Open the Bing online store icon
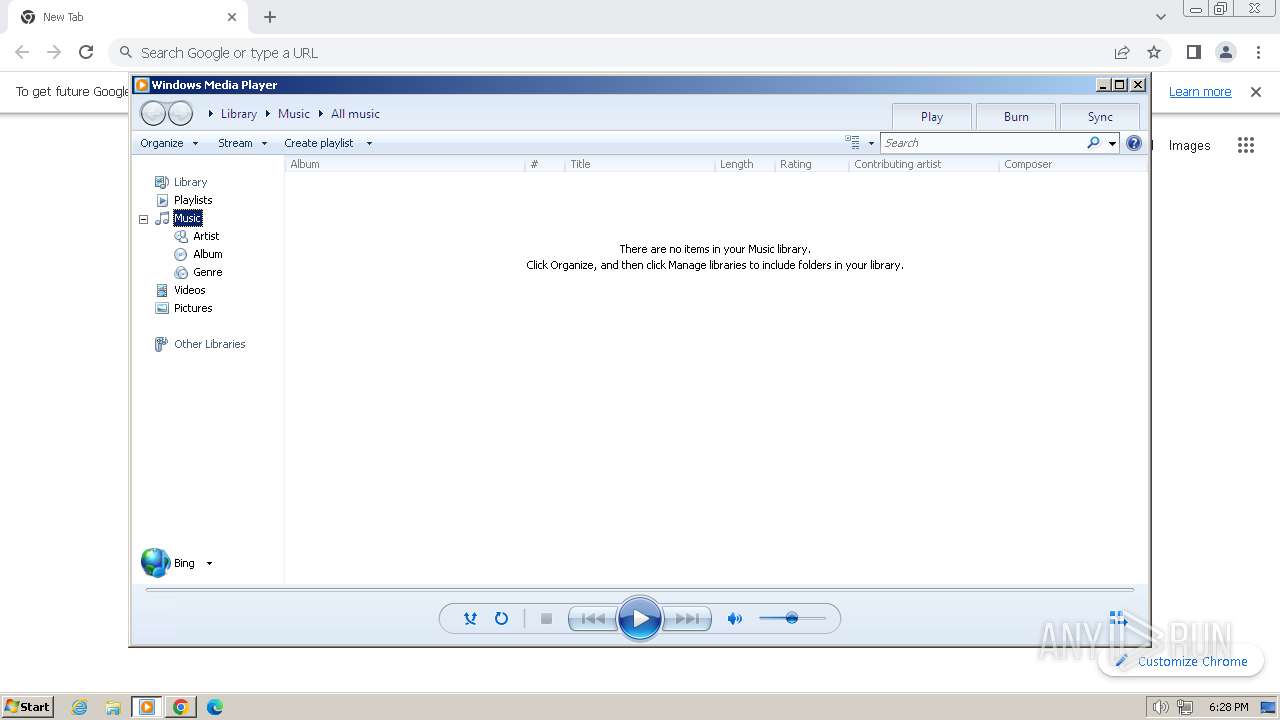1280x720 pixels. pos(155,563)
